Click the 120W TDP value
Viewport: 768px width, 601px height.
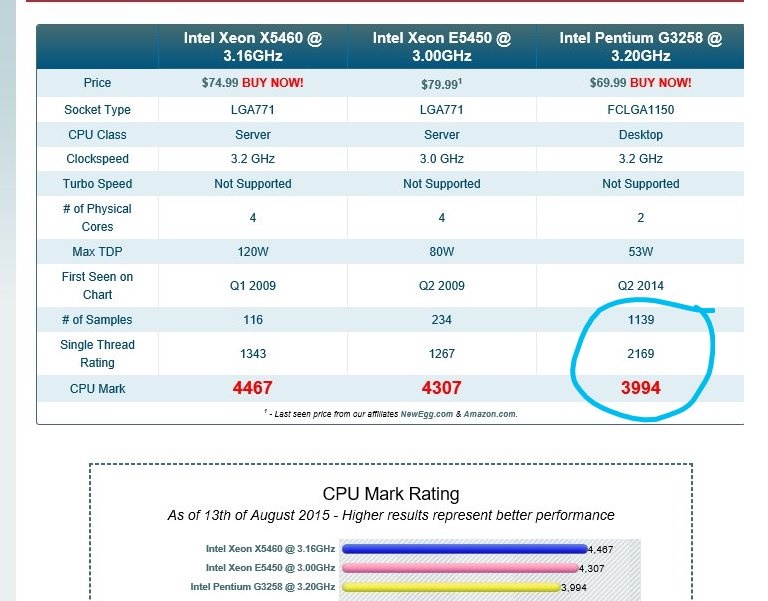click(253, 252)
